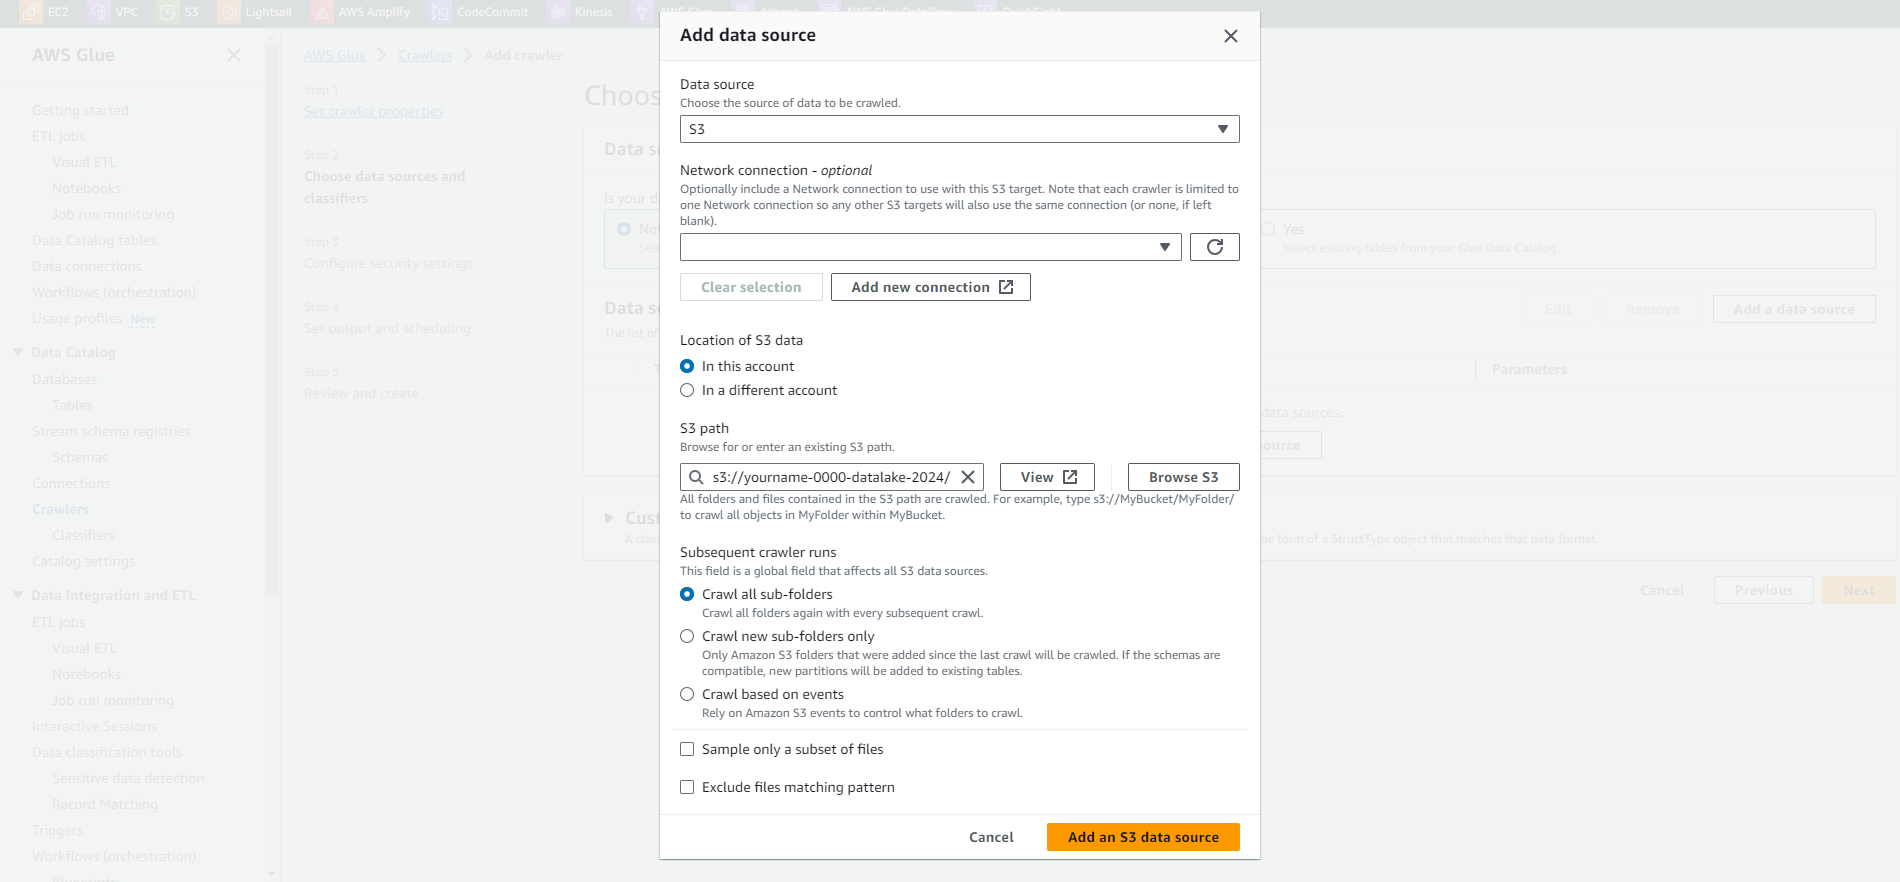This screenshot has height=882, width=1900.
Task: Click the Kinesis shortcut icon
Action: point(558,12)
